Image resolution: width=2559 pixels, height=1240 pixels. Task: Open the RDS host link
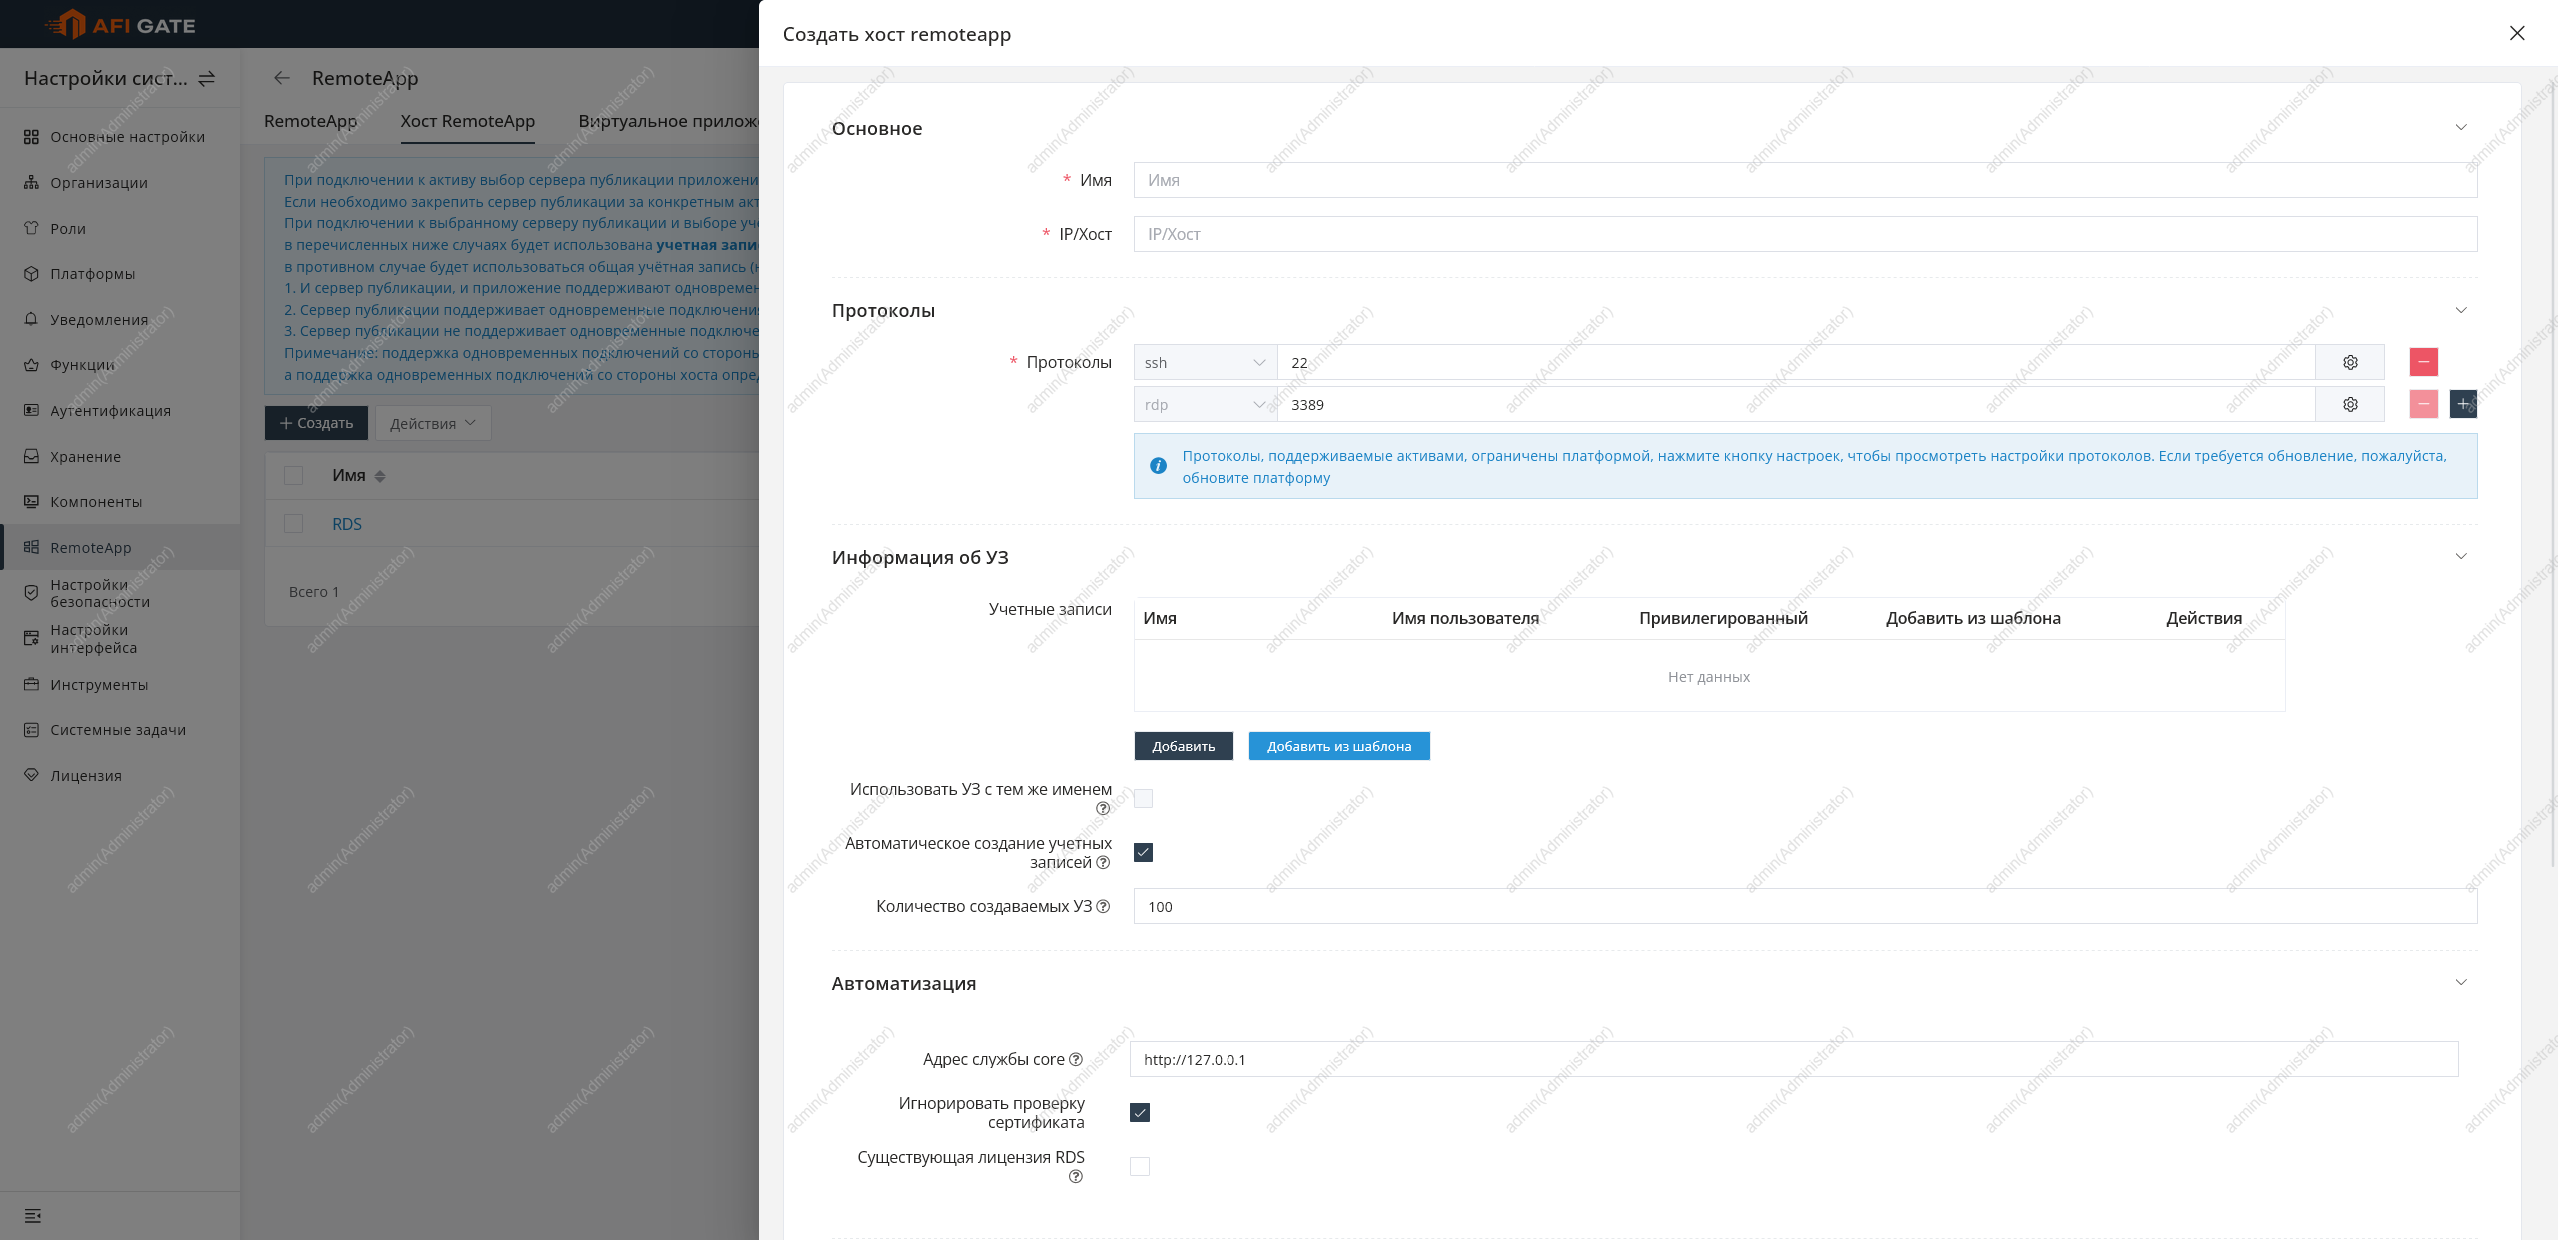[347, 524]
